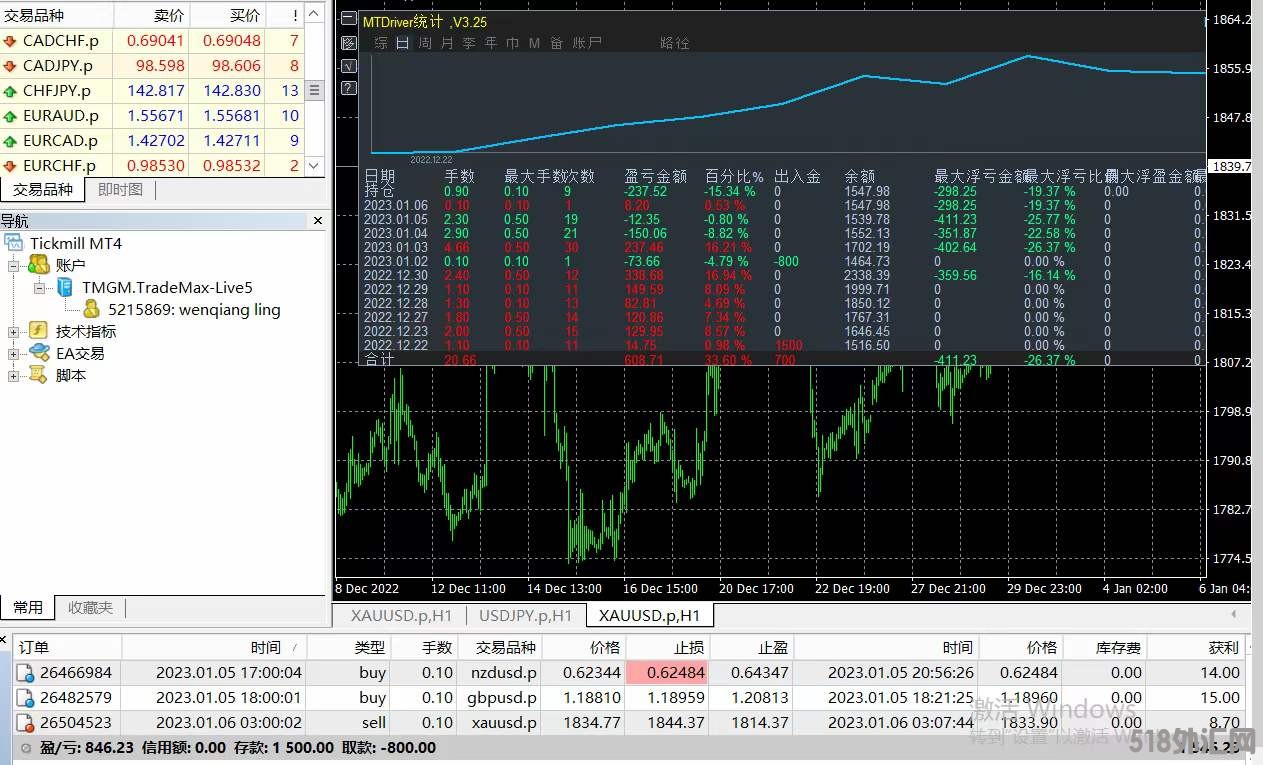Click the green up-arrow beside CHFJPY.p
1263x765 pixels.
(x=11, y=91)
